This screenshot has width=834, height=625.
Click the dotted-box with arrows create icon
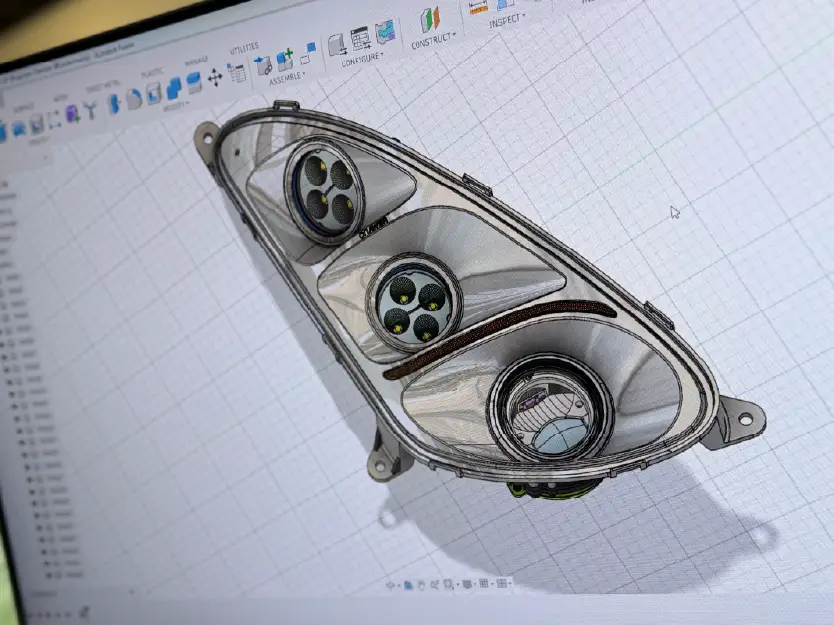click(x=54, y=120)
